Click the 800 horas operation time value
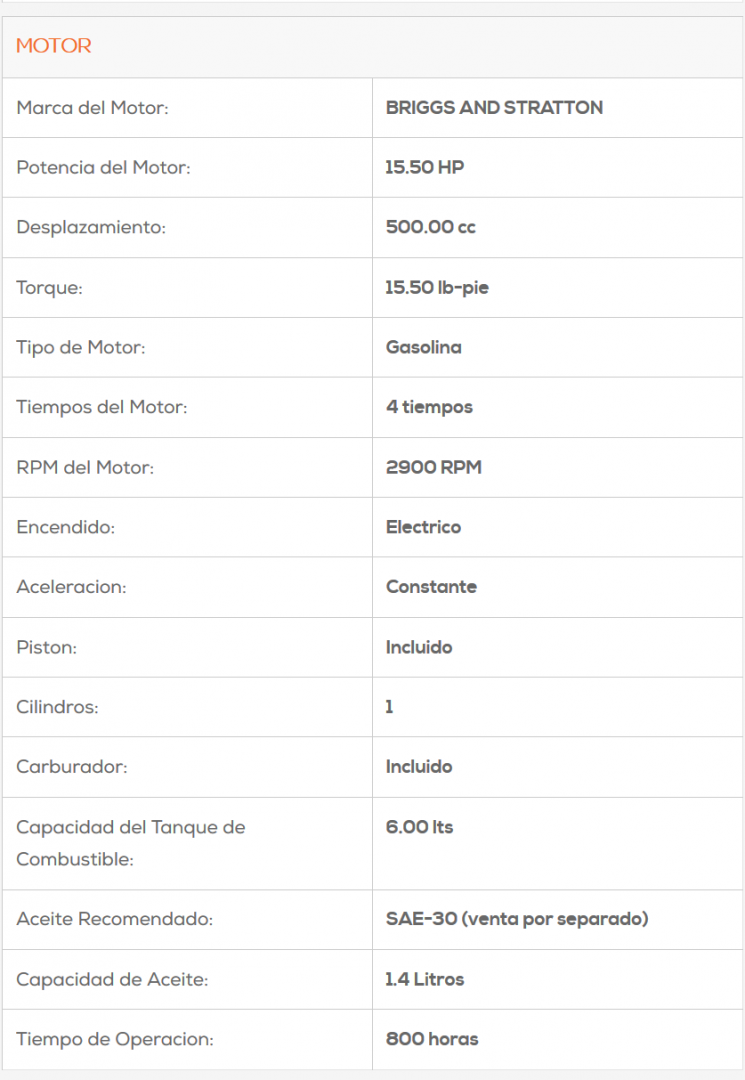 [432, 1039]
